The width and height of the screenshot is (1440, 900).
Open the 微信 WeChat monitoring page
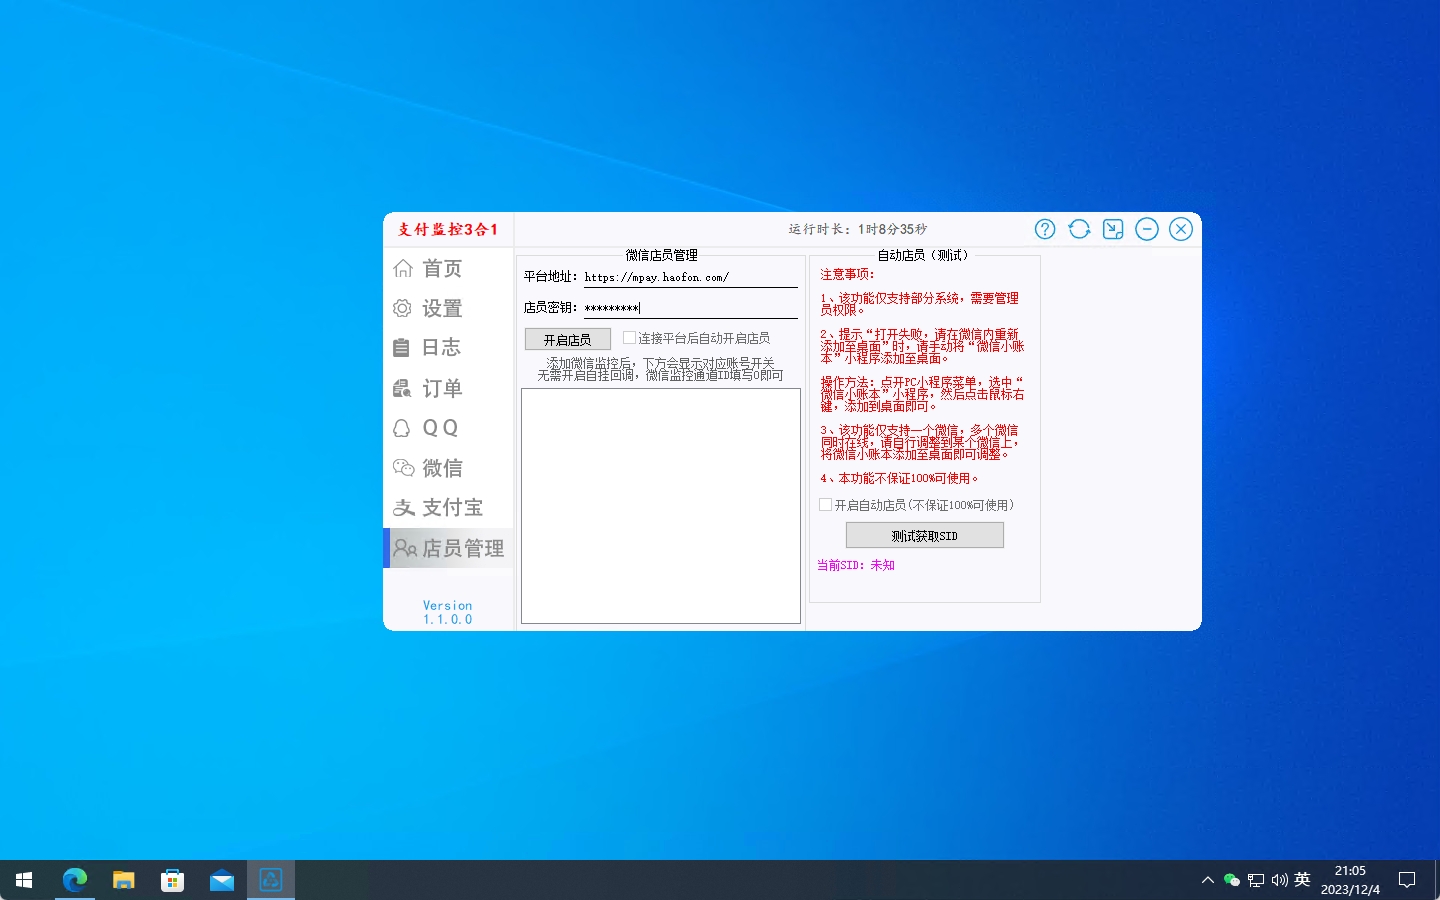pos(441,468)
